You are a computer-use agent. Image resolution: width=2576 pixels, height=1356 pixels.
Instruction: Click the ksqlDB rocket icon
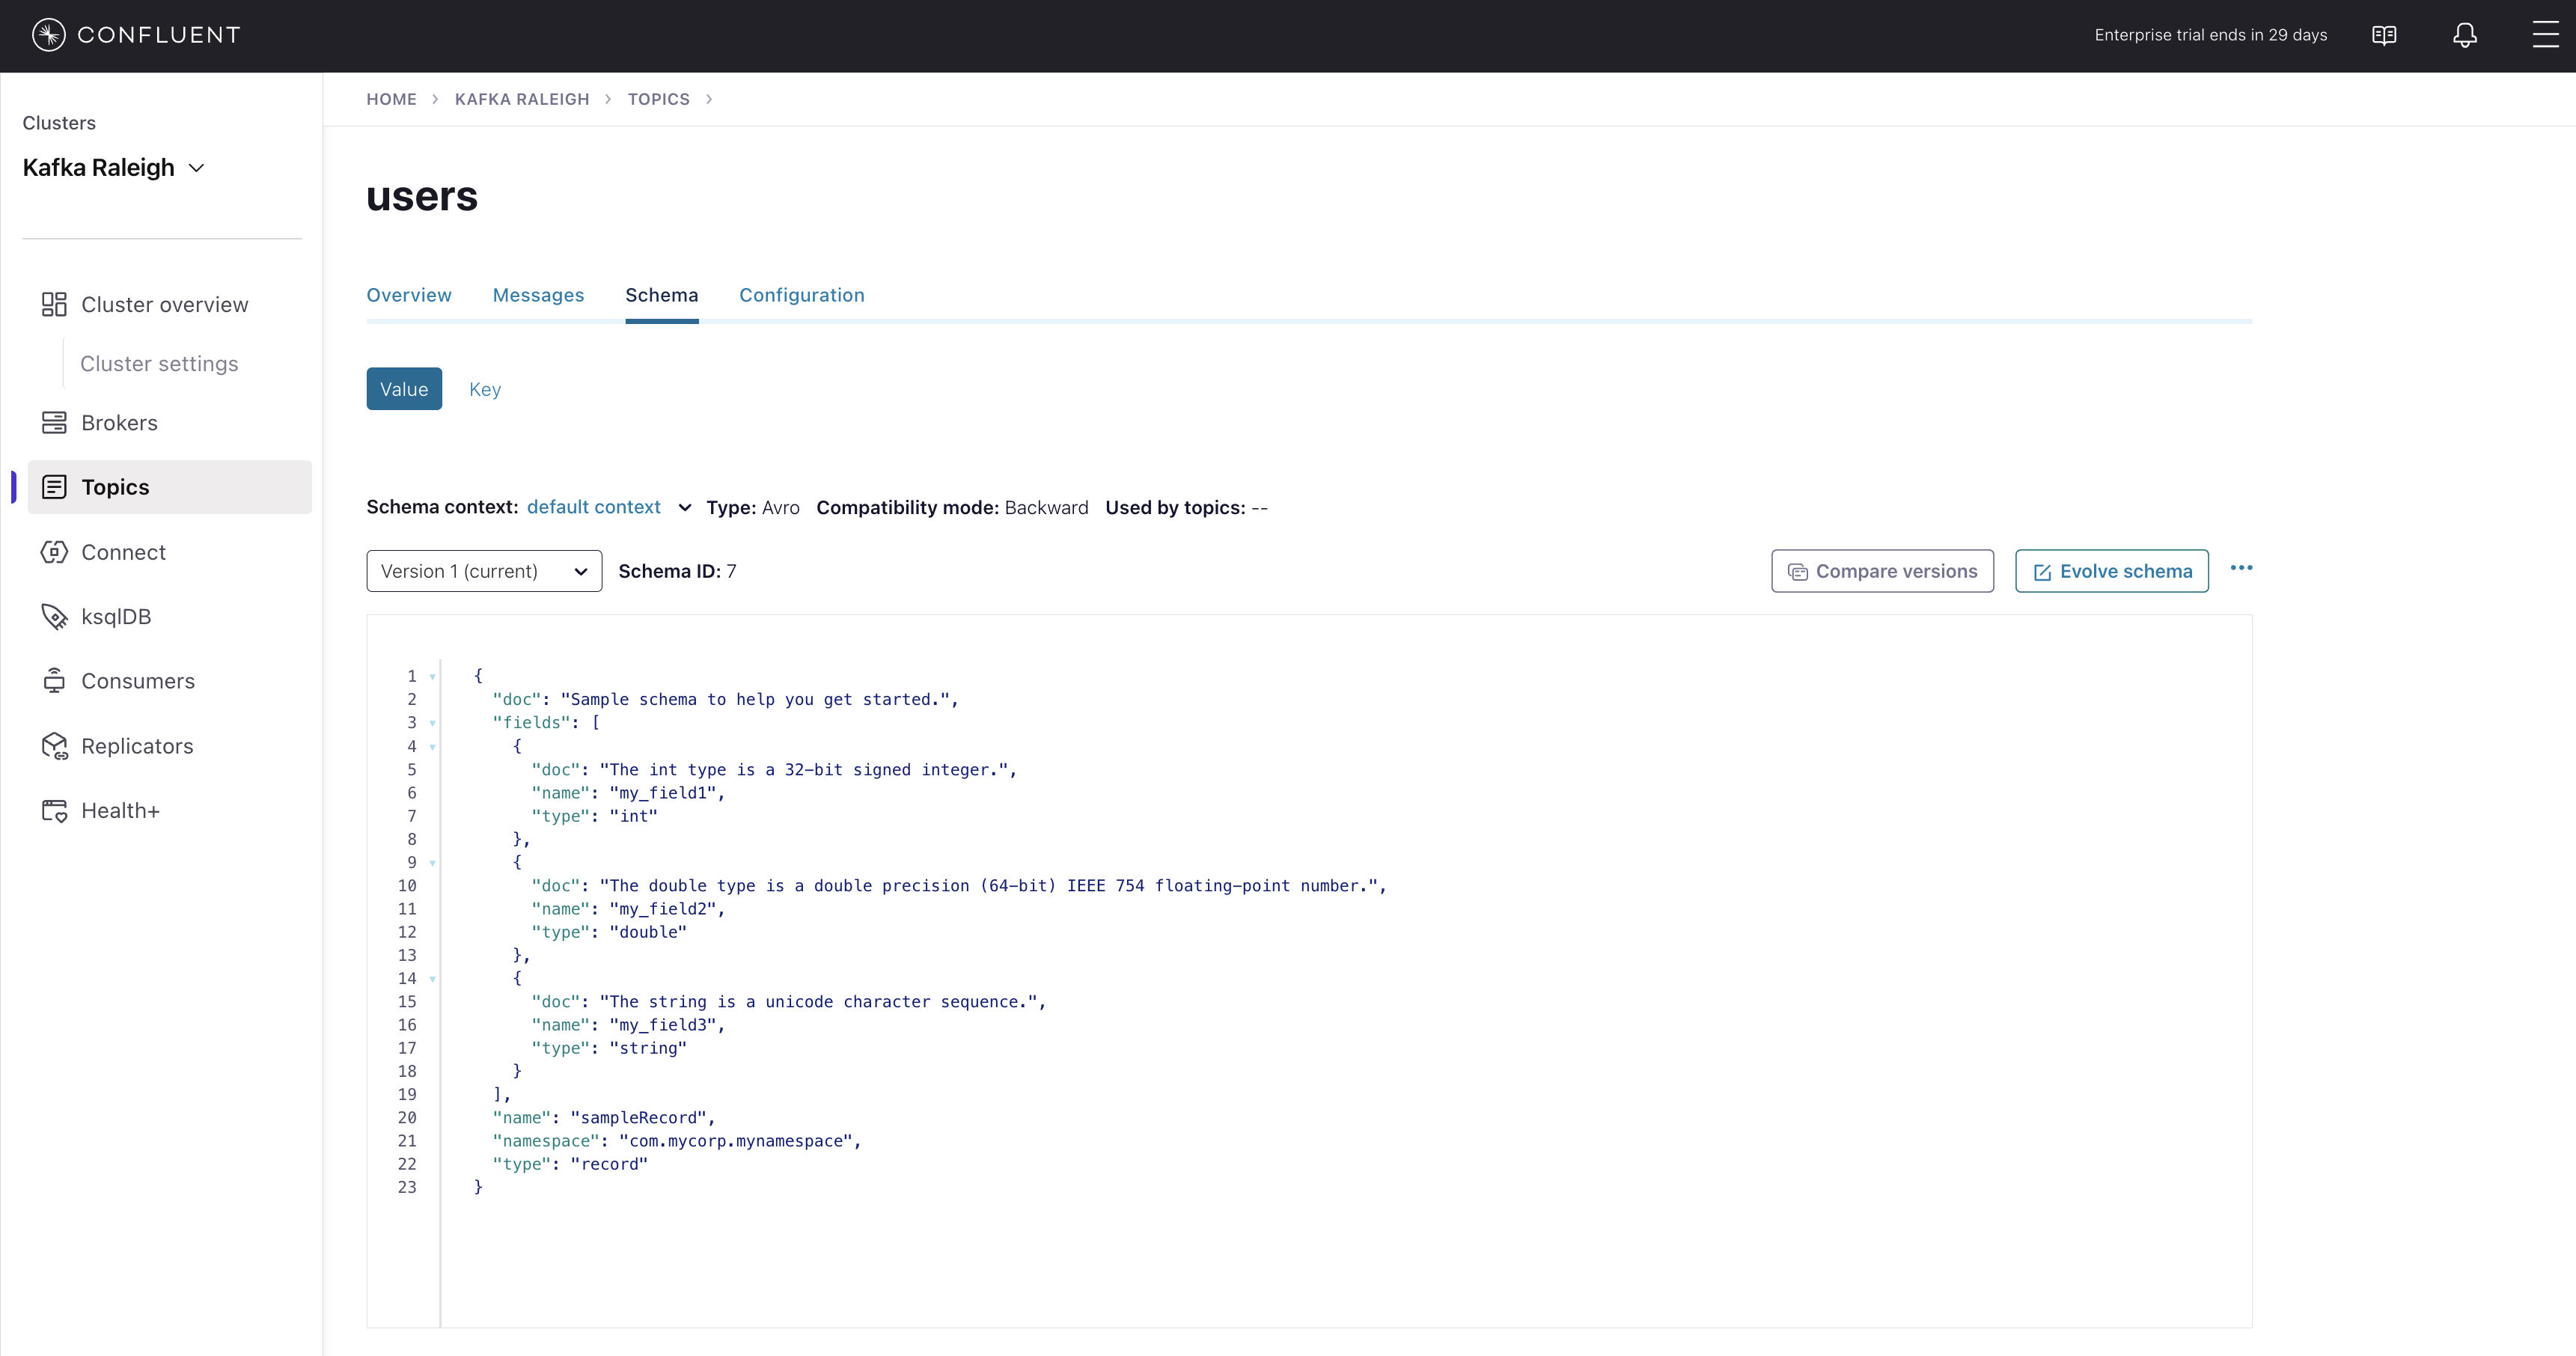tap(54, 617)
